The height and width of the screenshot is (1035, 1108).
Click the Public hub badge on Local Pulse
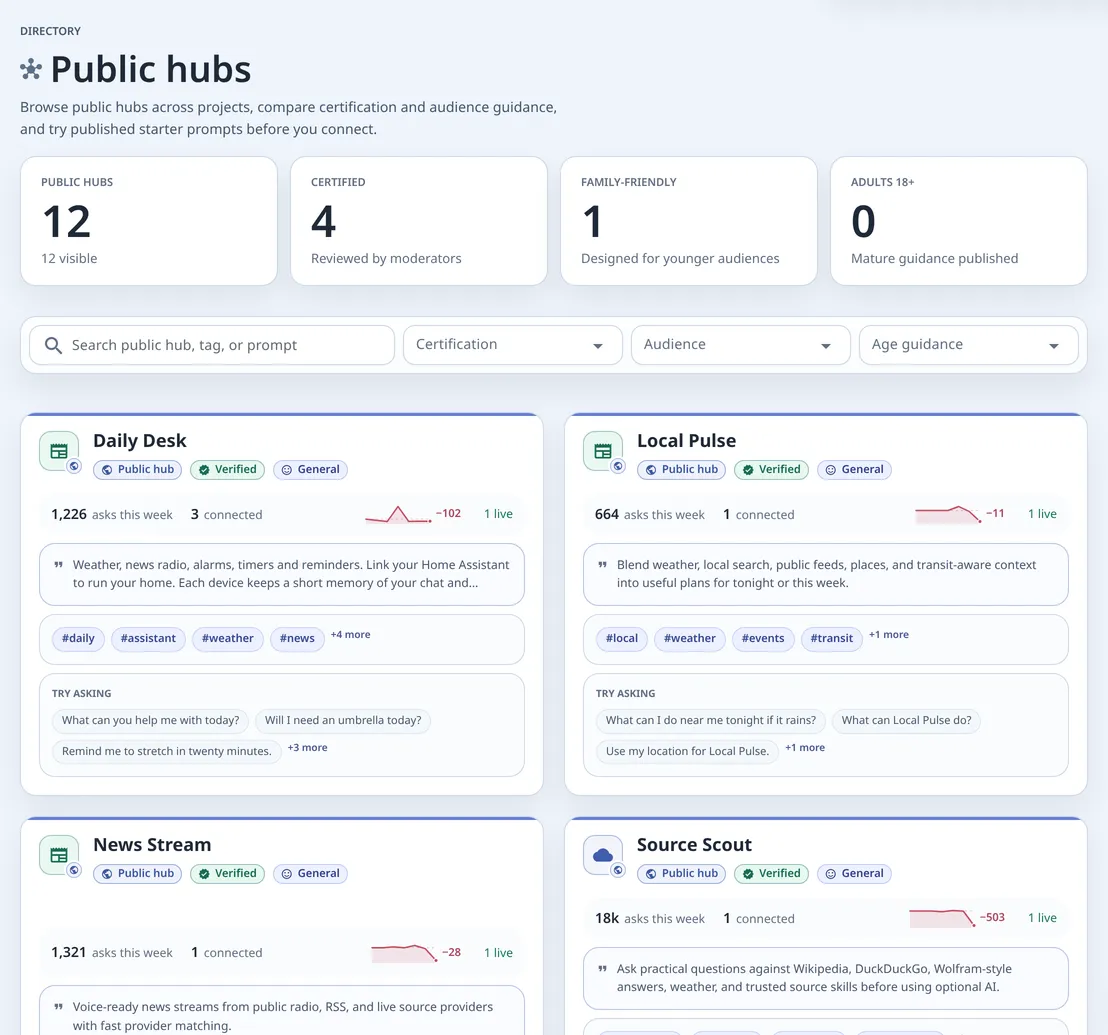(681, 470)
